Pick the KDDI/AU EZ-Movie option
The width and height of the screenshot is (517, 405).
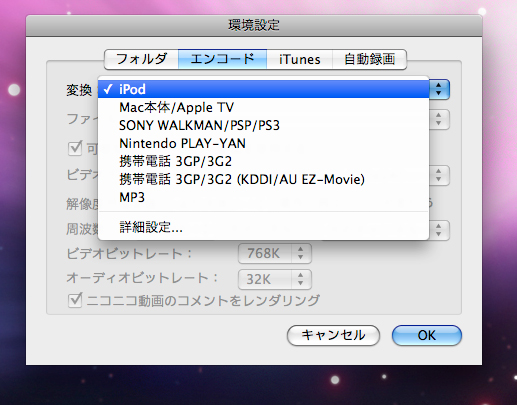263,179
